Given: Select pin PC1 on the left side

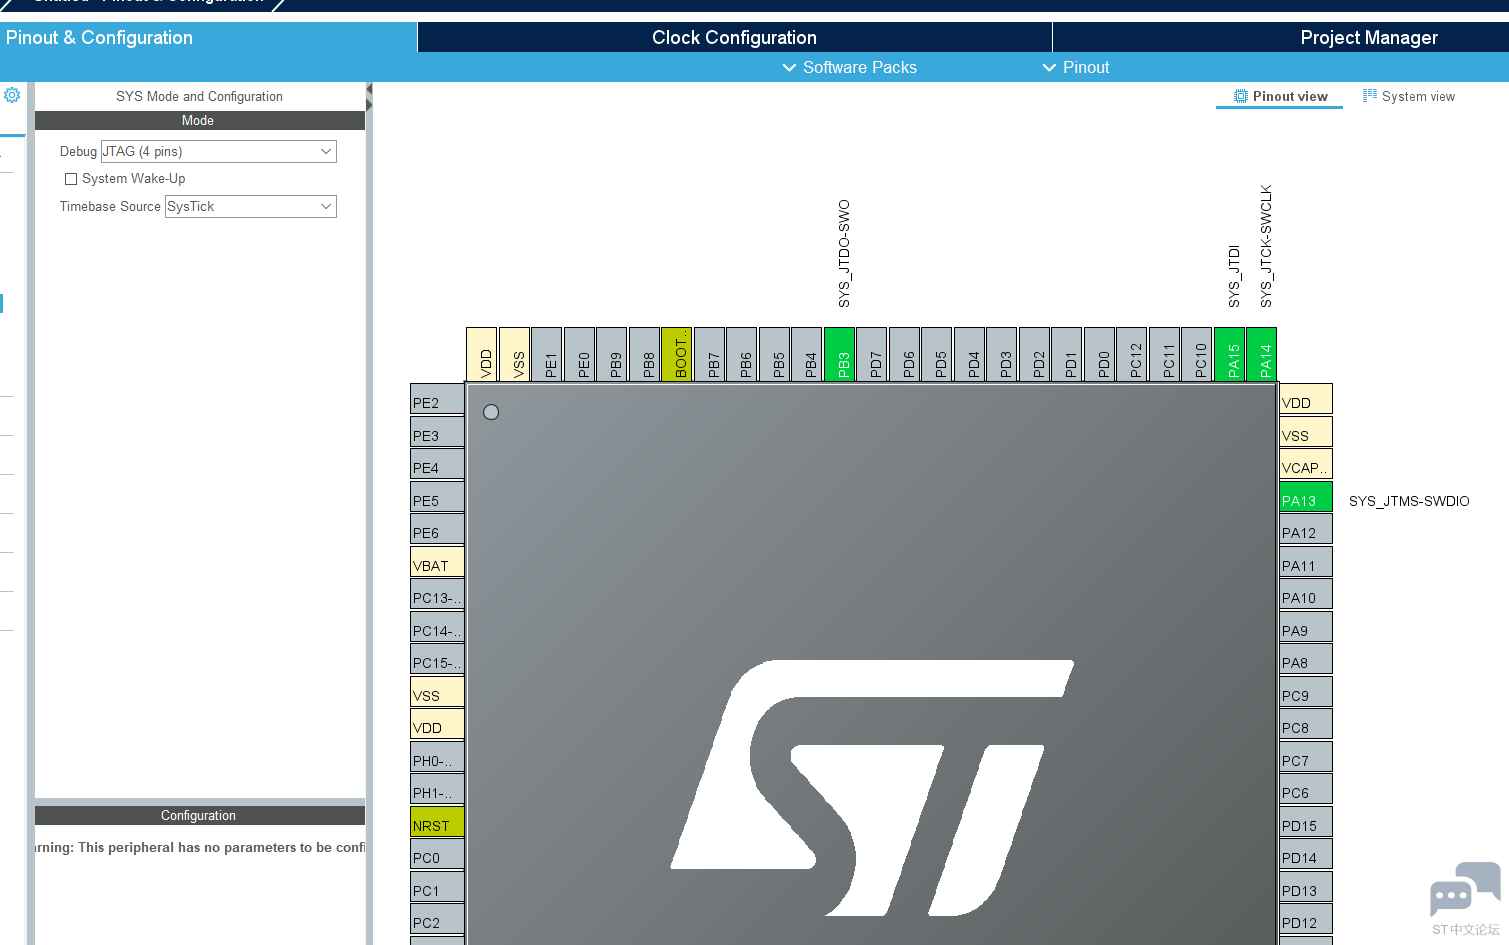Looking at the screenshot, I should coord(437,887).
